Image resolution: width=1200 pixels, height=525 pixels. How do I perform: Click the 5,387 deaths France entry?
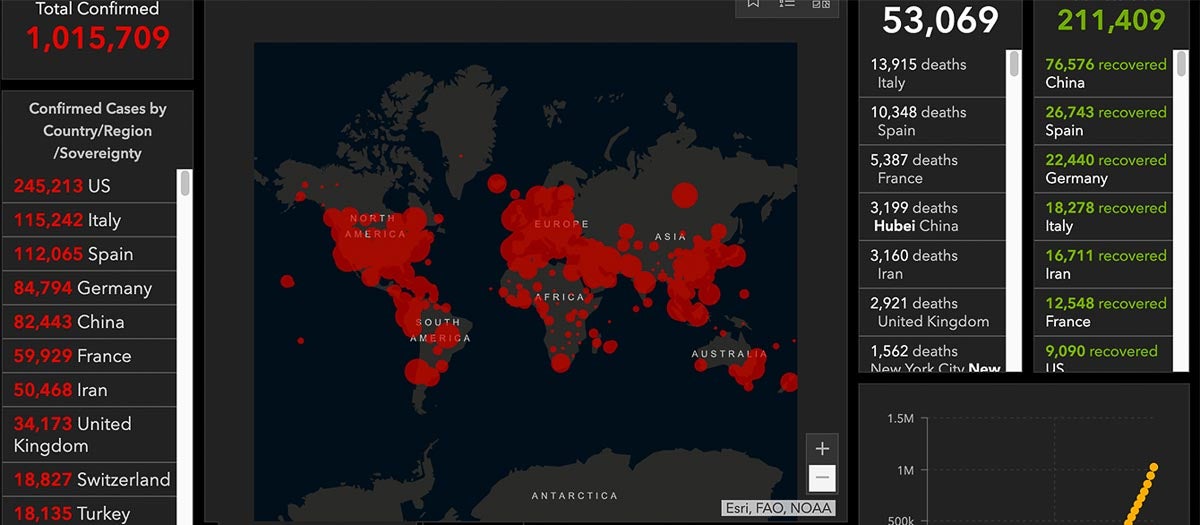pyautogui.click(x=932, y=169)
